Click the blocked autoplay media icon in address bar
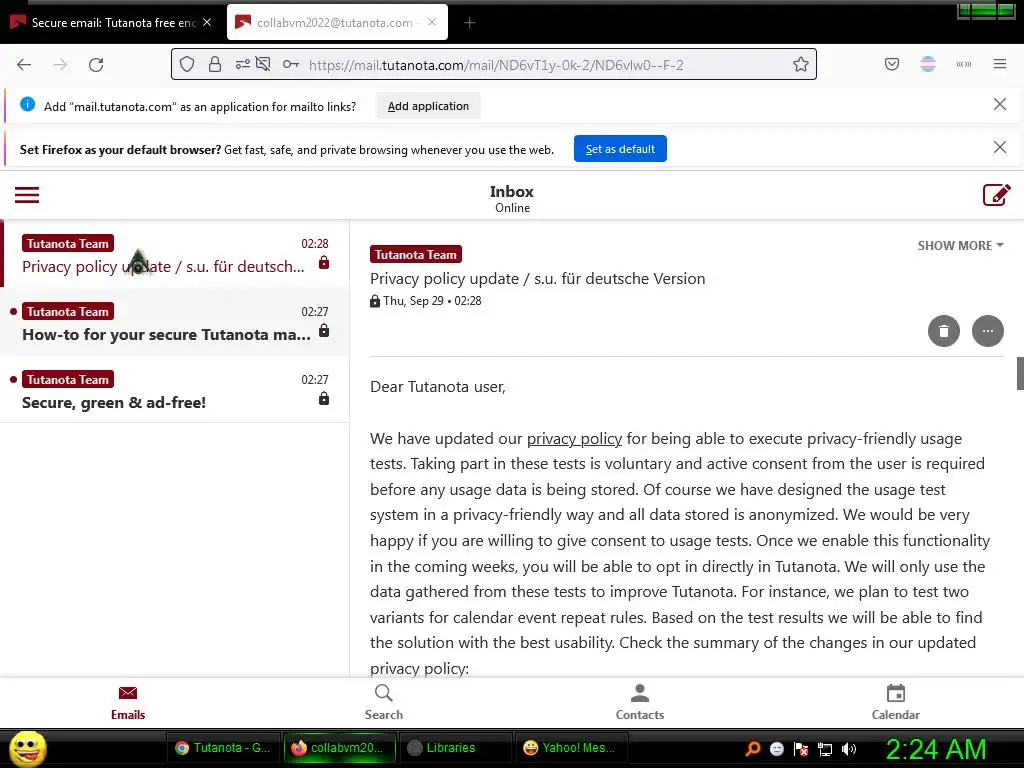This screenshot has height=768, width=1024. click(263, 64)
